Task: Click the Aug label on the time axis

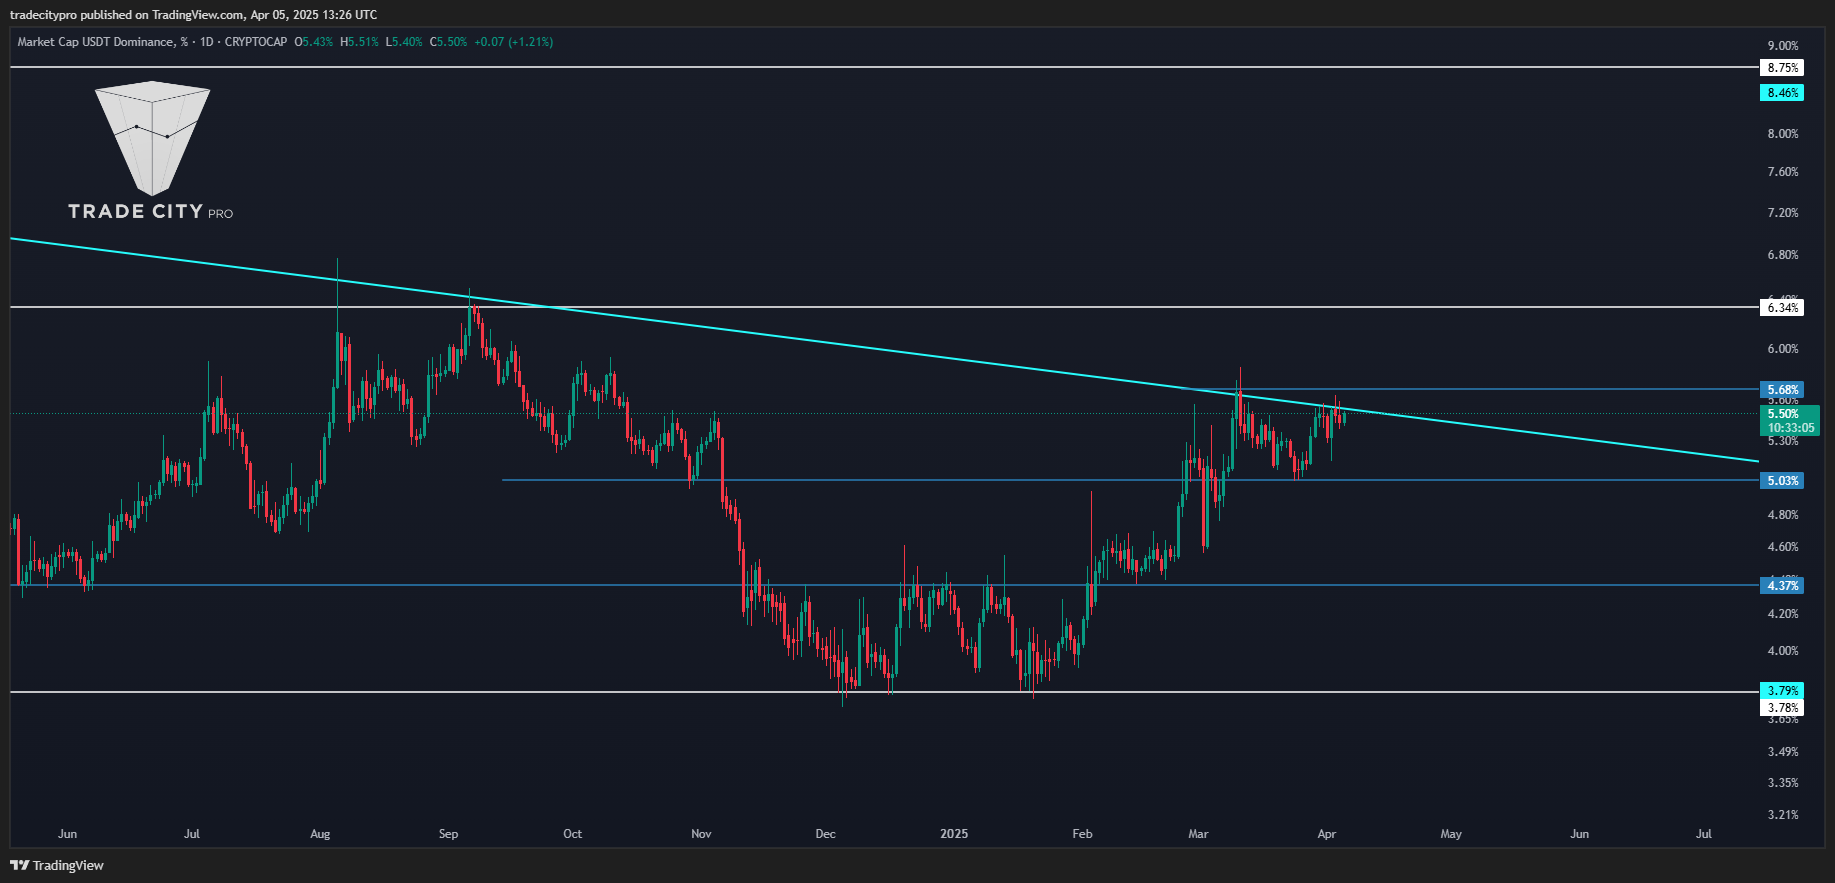Action: point(320,834)
